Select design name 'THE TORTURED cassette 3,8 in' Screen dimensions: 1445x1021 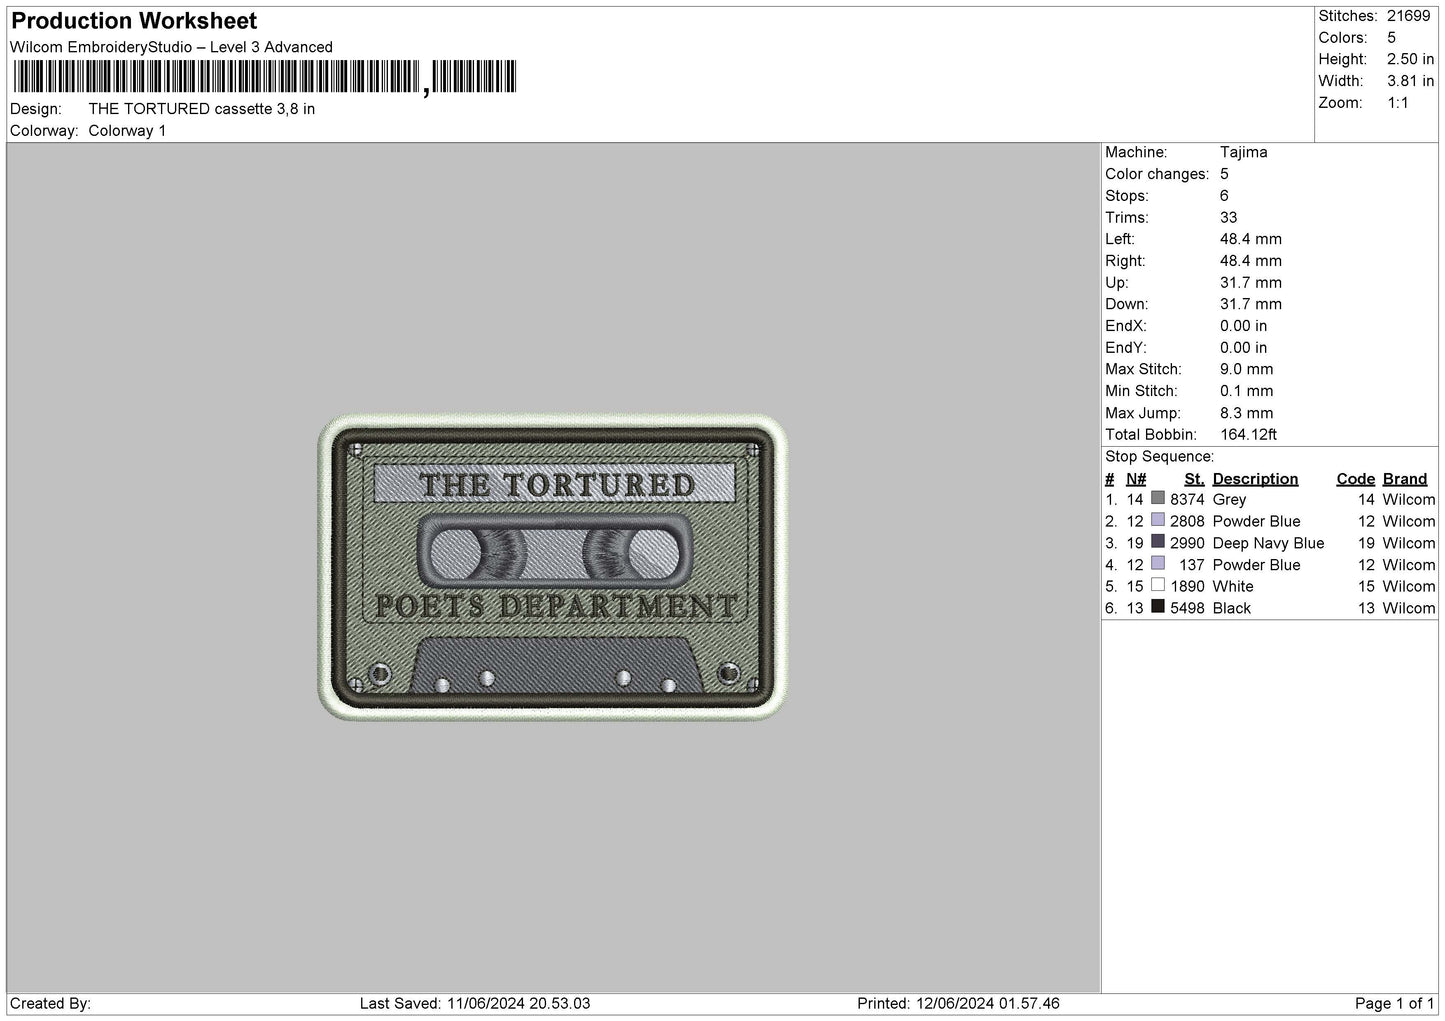tap(202, 109)
